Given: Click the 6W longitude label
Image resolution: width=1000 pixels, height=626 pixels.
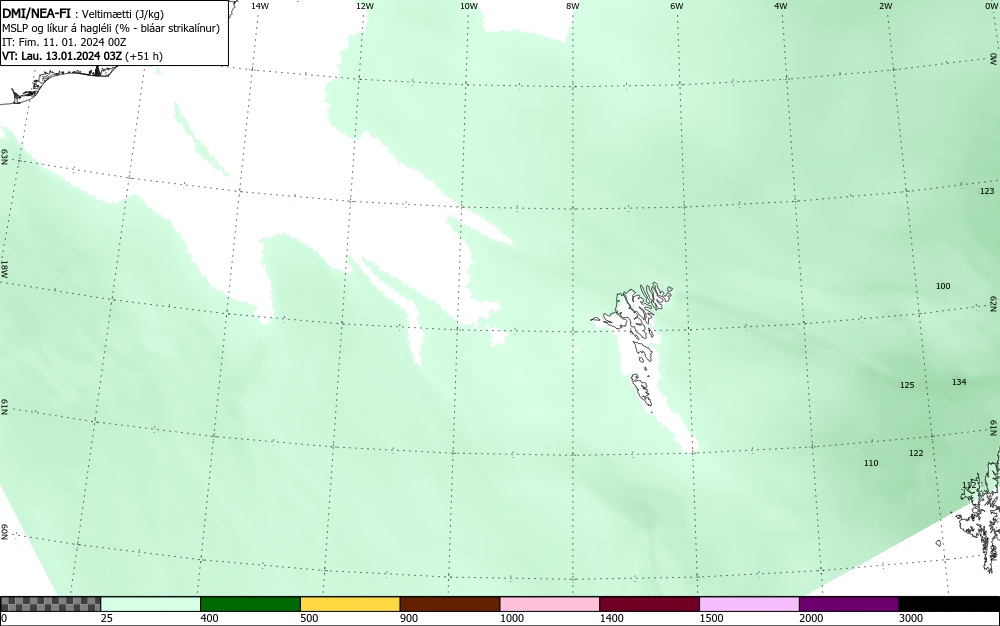Looking at the screenshot, I should pyautogui.click(x=677, y=6).
